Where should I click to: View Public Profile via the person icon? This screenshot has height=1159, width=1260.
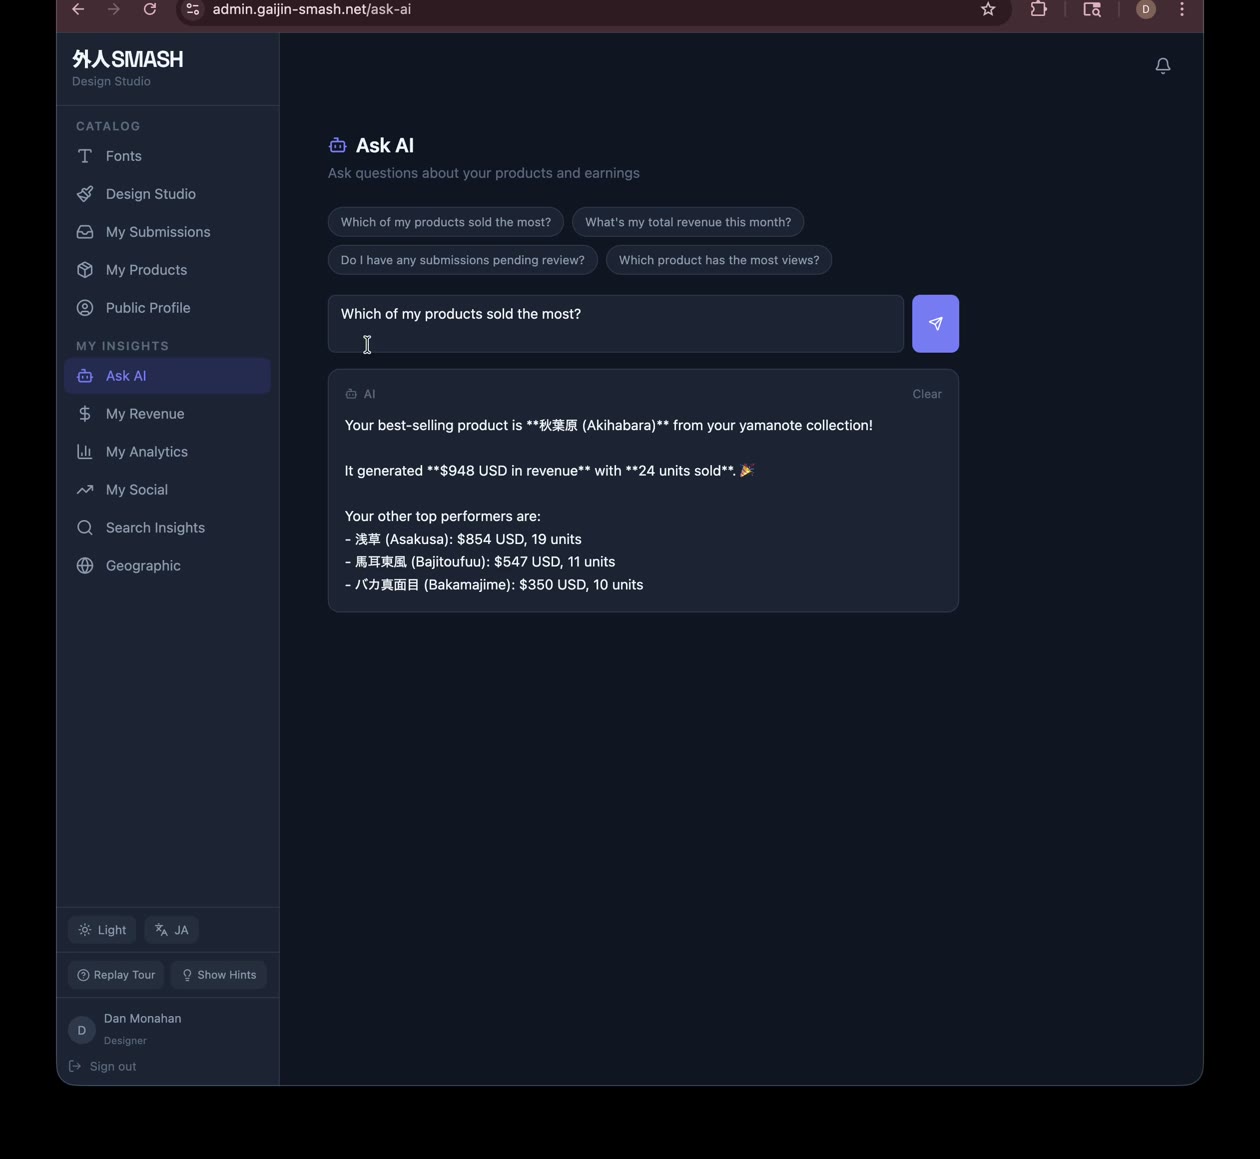[85, 307]
